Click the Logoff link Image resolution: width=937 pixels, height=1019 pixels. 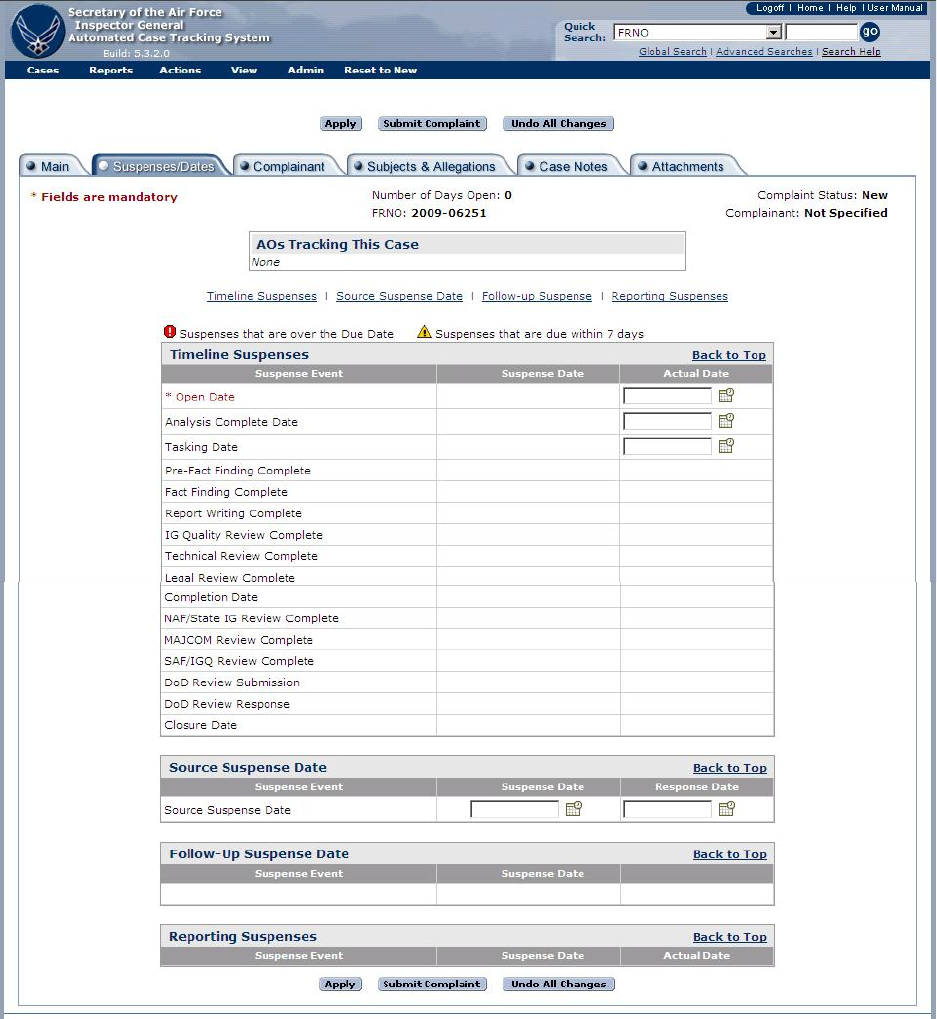tap(770, 8)
